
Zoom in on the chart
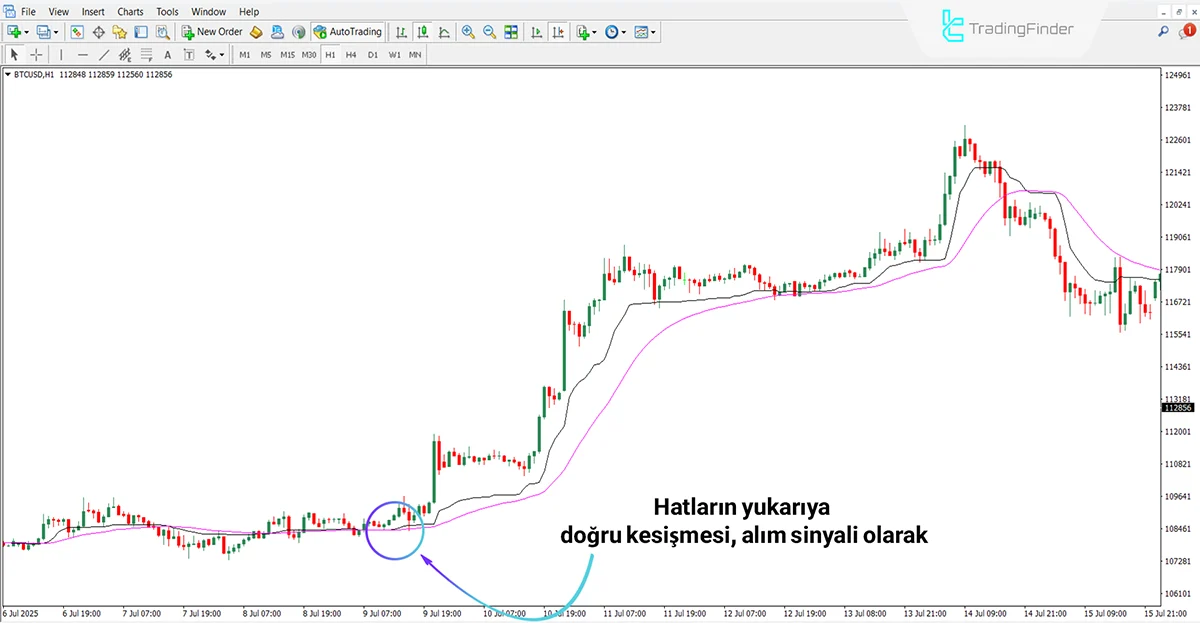467,32
